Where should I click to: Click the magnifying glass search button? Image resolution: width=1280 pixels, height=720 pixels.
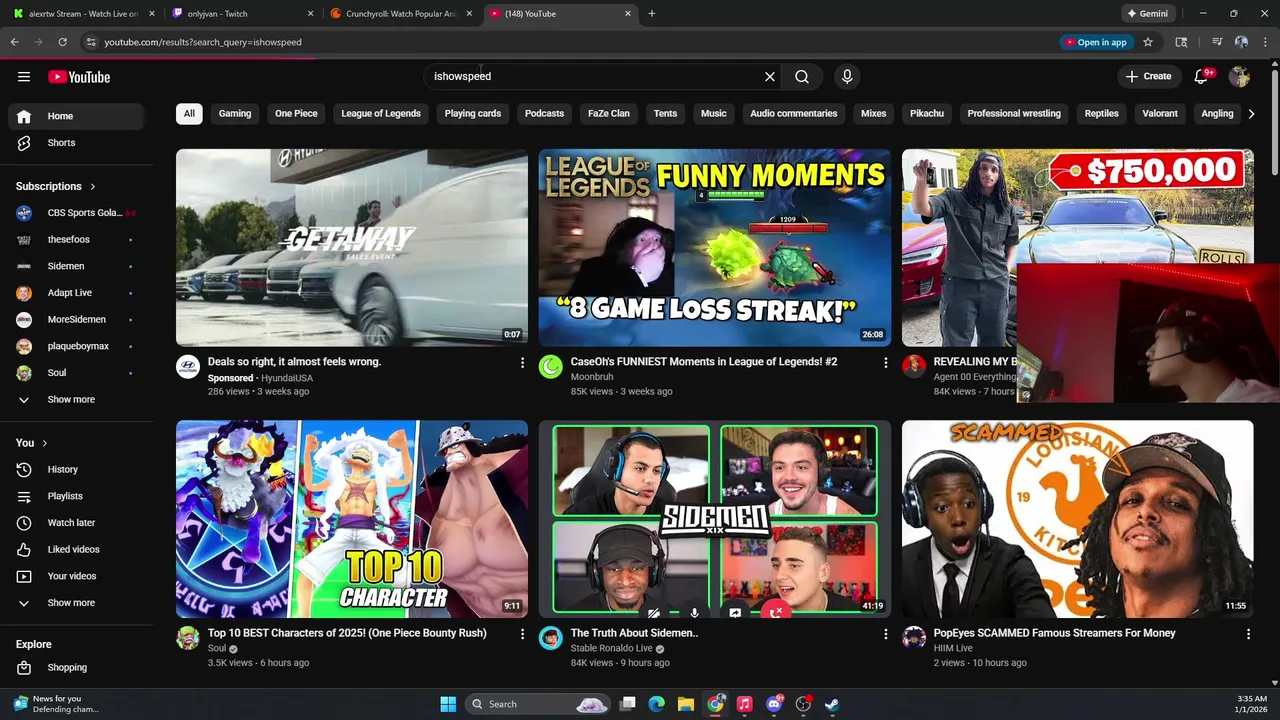(802, 76)
